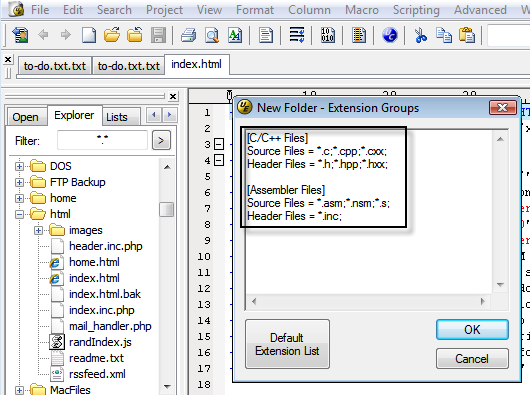
Task: Switch to the Open panel tab
Action: coord(26,117)
